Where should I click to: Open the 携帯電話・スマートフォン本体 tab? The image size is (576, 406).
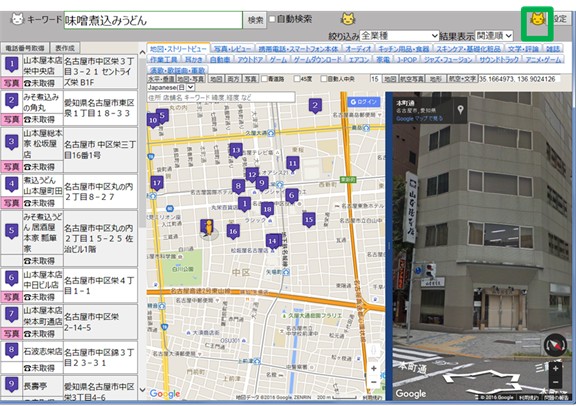click(298, 49)
